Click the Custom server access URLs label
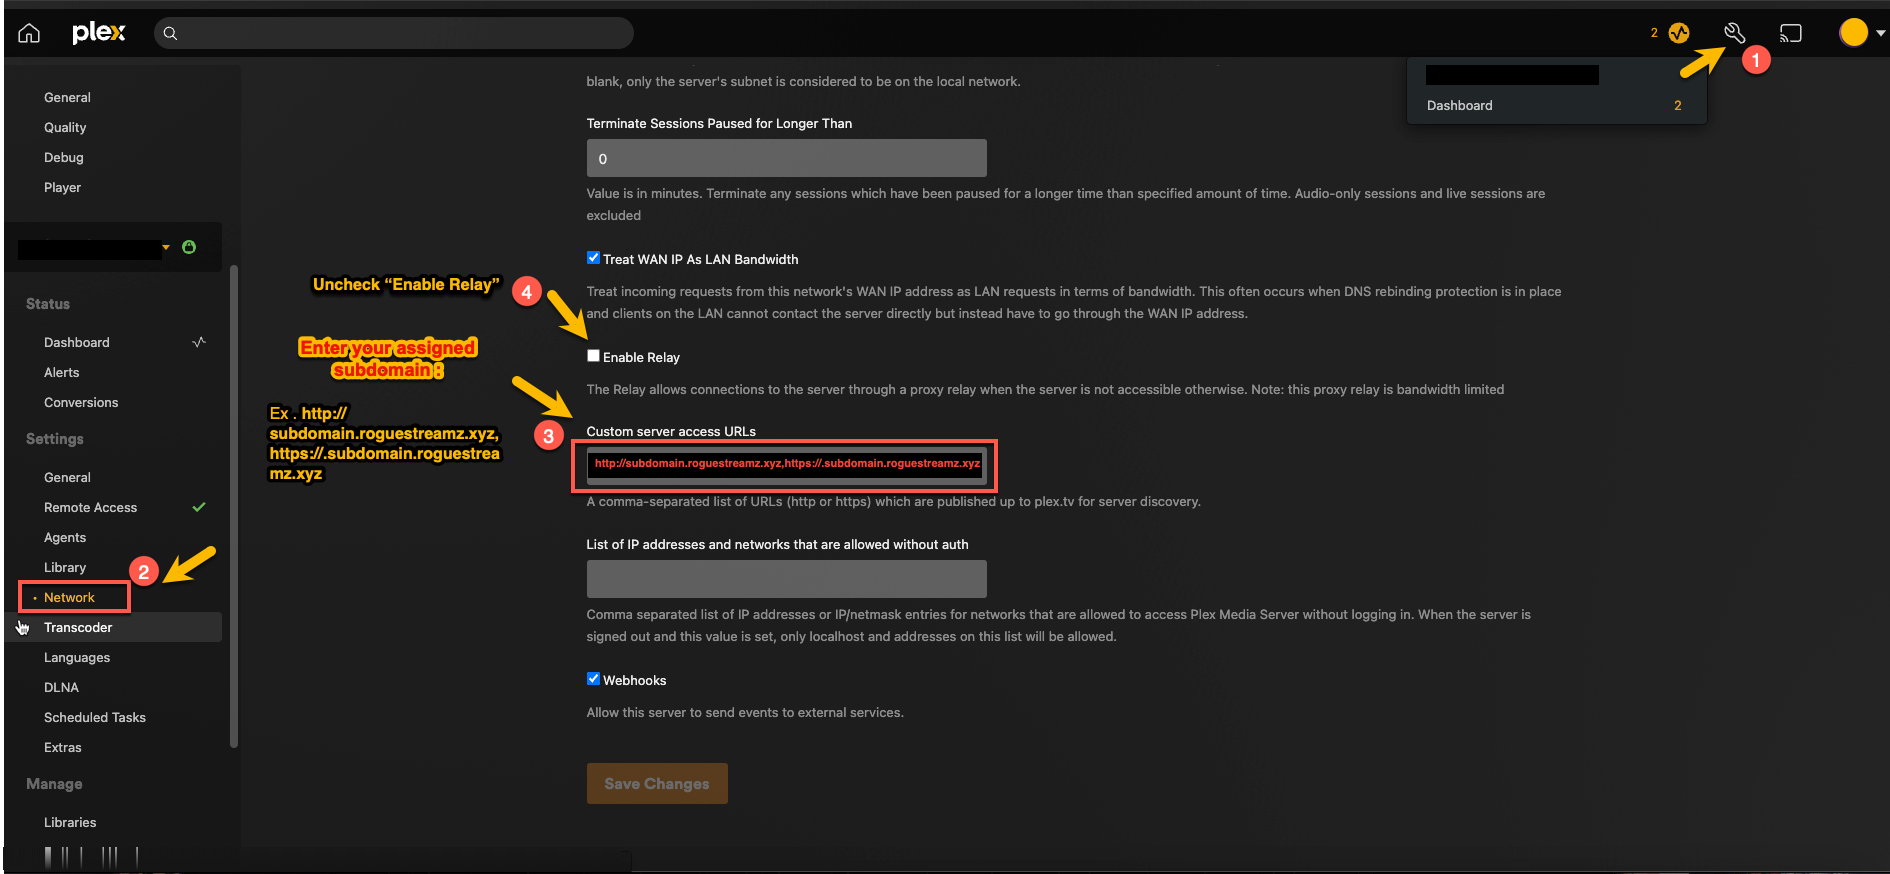Screen dimensions: 1890x874 click(x=671, y=431)
